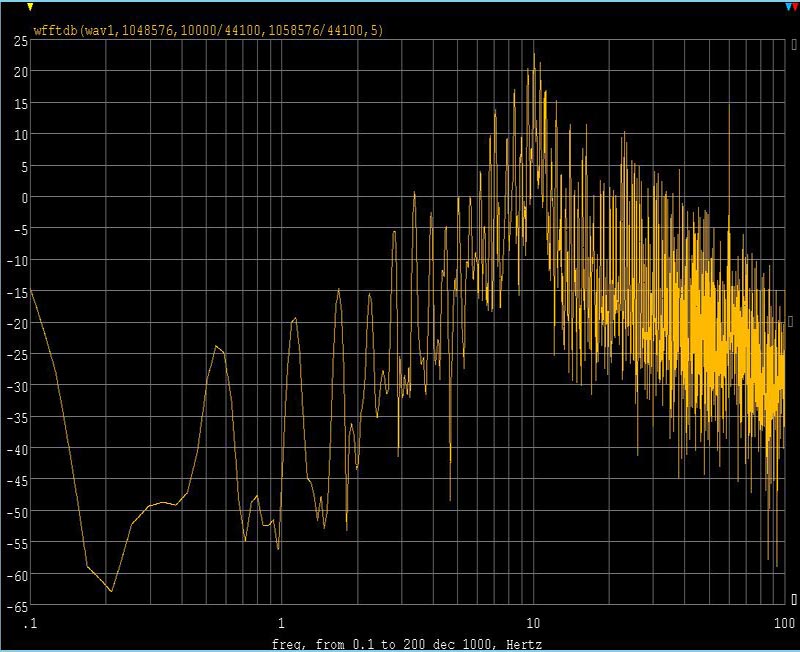800x652 pixels.
Task: Click the small handle beside the -20 gridline
Action: [x=791, y=321]
